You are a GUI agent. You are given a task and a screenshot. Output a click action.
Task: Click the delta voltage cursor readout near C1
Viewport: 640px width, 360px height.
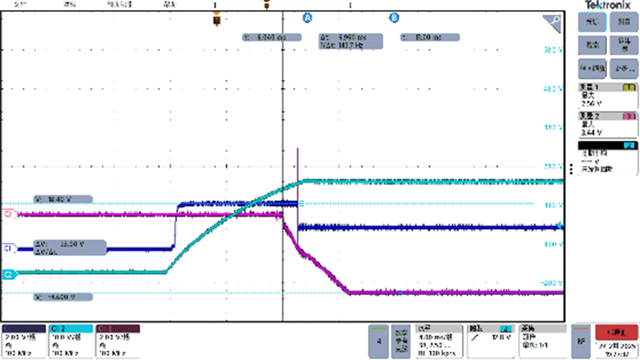click(x=70, y=248)
